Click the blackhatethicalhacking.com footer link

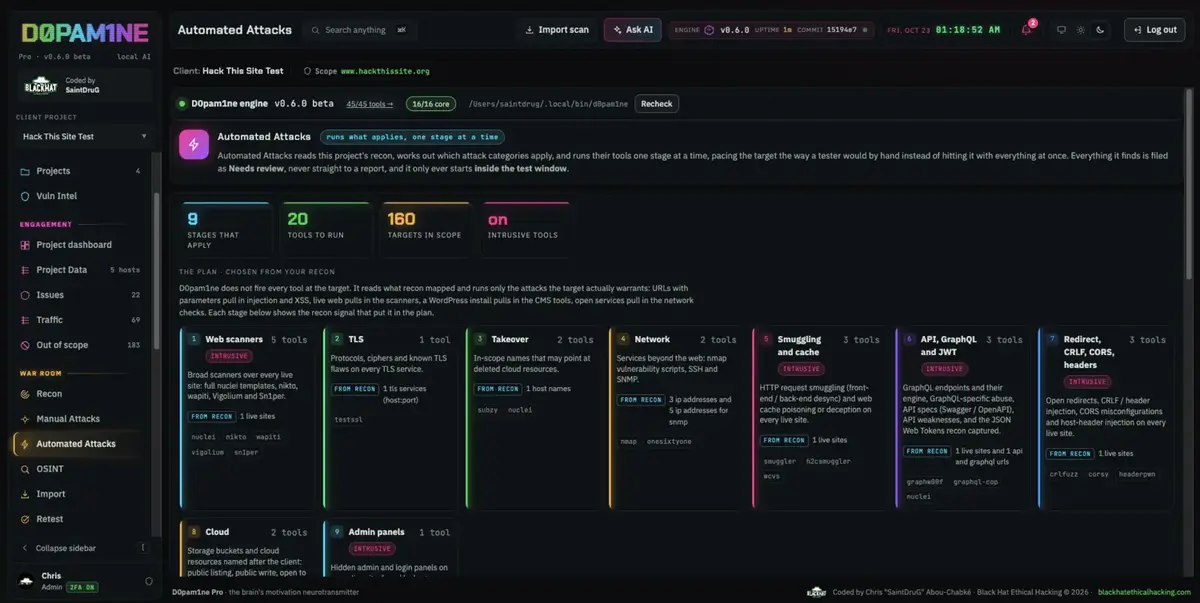pyautogui.click(x=1143, y=592)
